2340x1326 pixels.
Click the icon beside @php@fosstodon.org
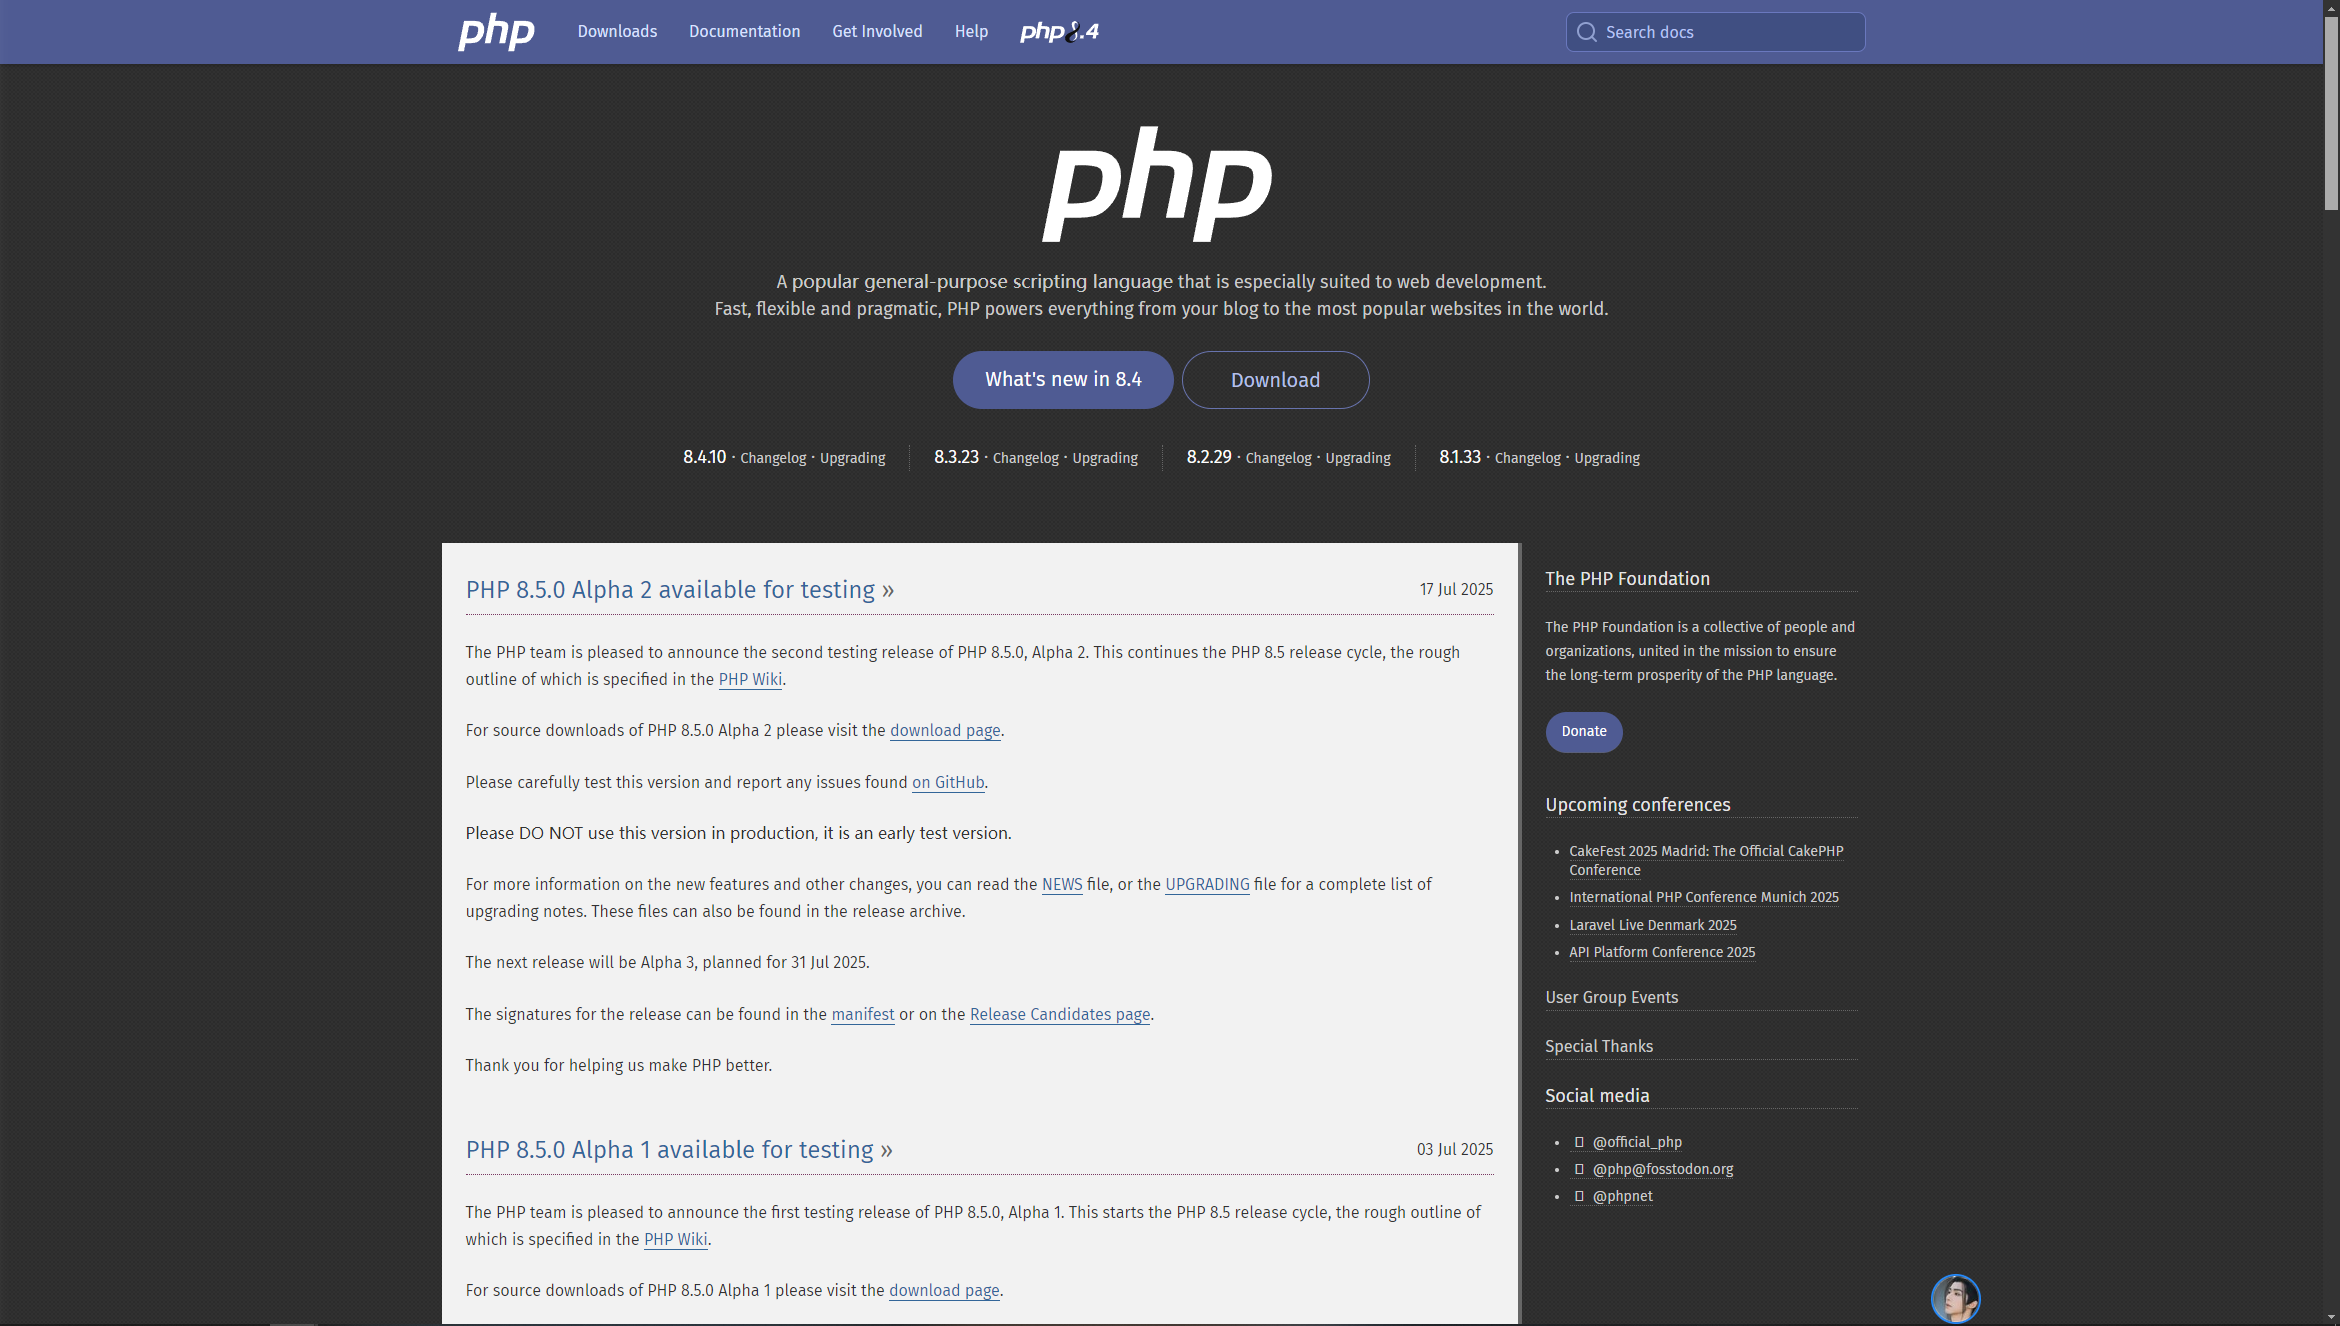pos(1579,1169)
